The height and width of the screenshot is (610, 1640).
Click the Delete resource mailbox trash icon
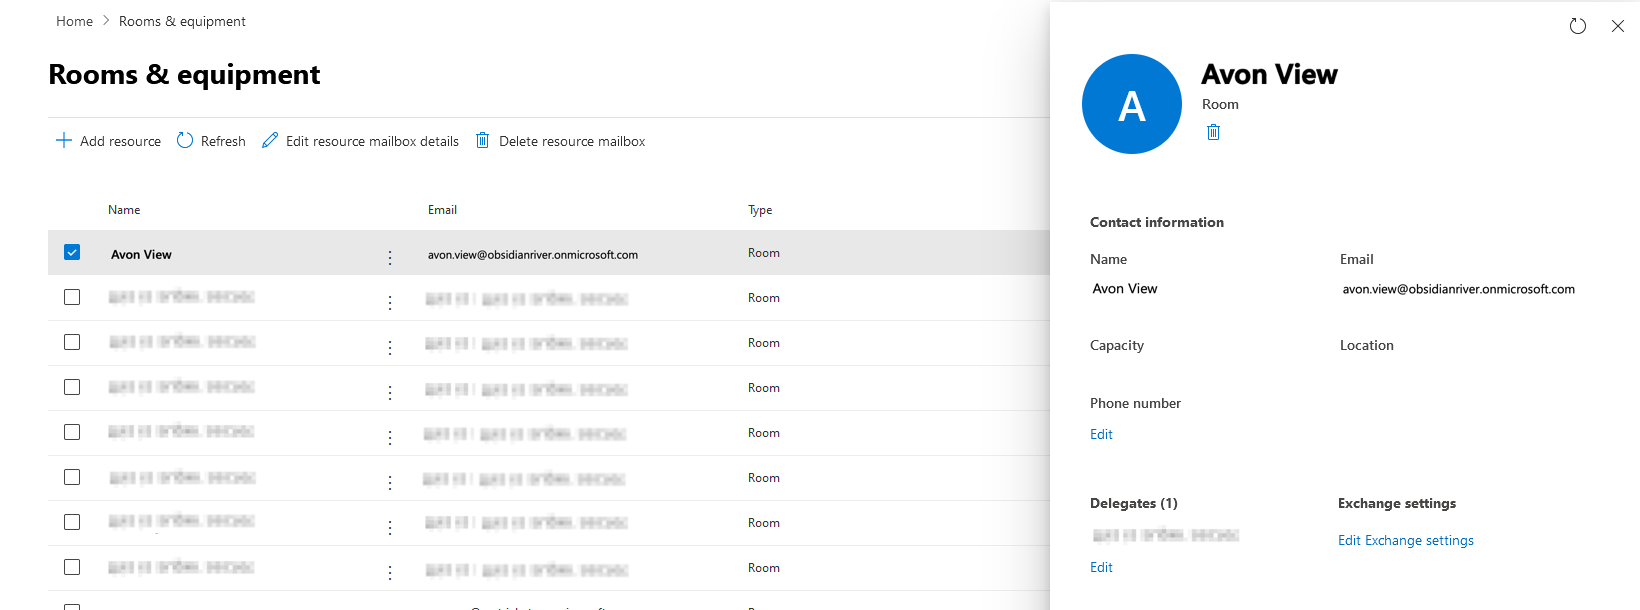[482, 141]
